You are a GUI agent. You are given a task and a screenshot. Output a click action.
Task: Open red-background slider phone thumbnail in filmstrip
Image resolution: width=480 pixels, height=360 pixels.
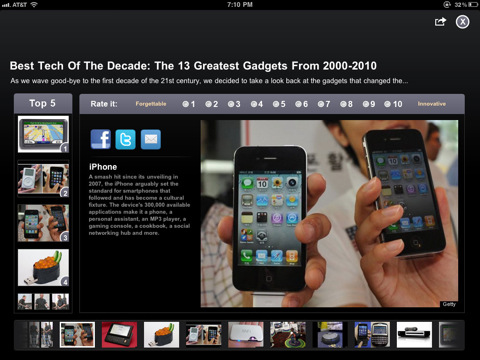[x=119, y=335]
